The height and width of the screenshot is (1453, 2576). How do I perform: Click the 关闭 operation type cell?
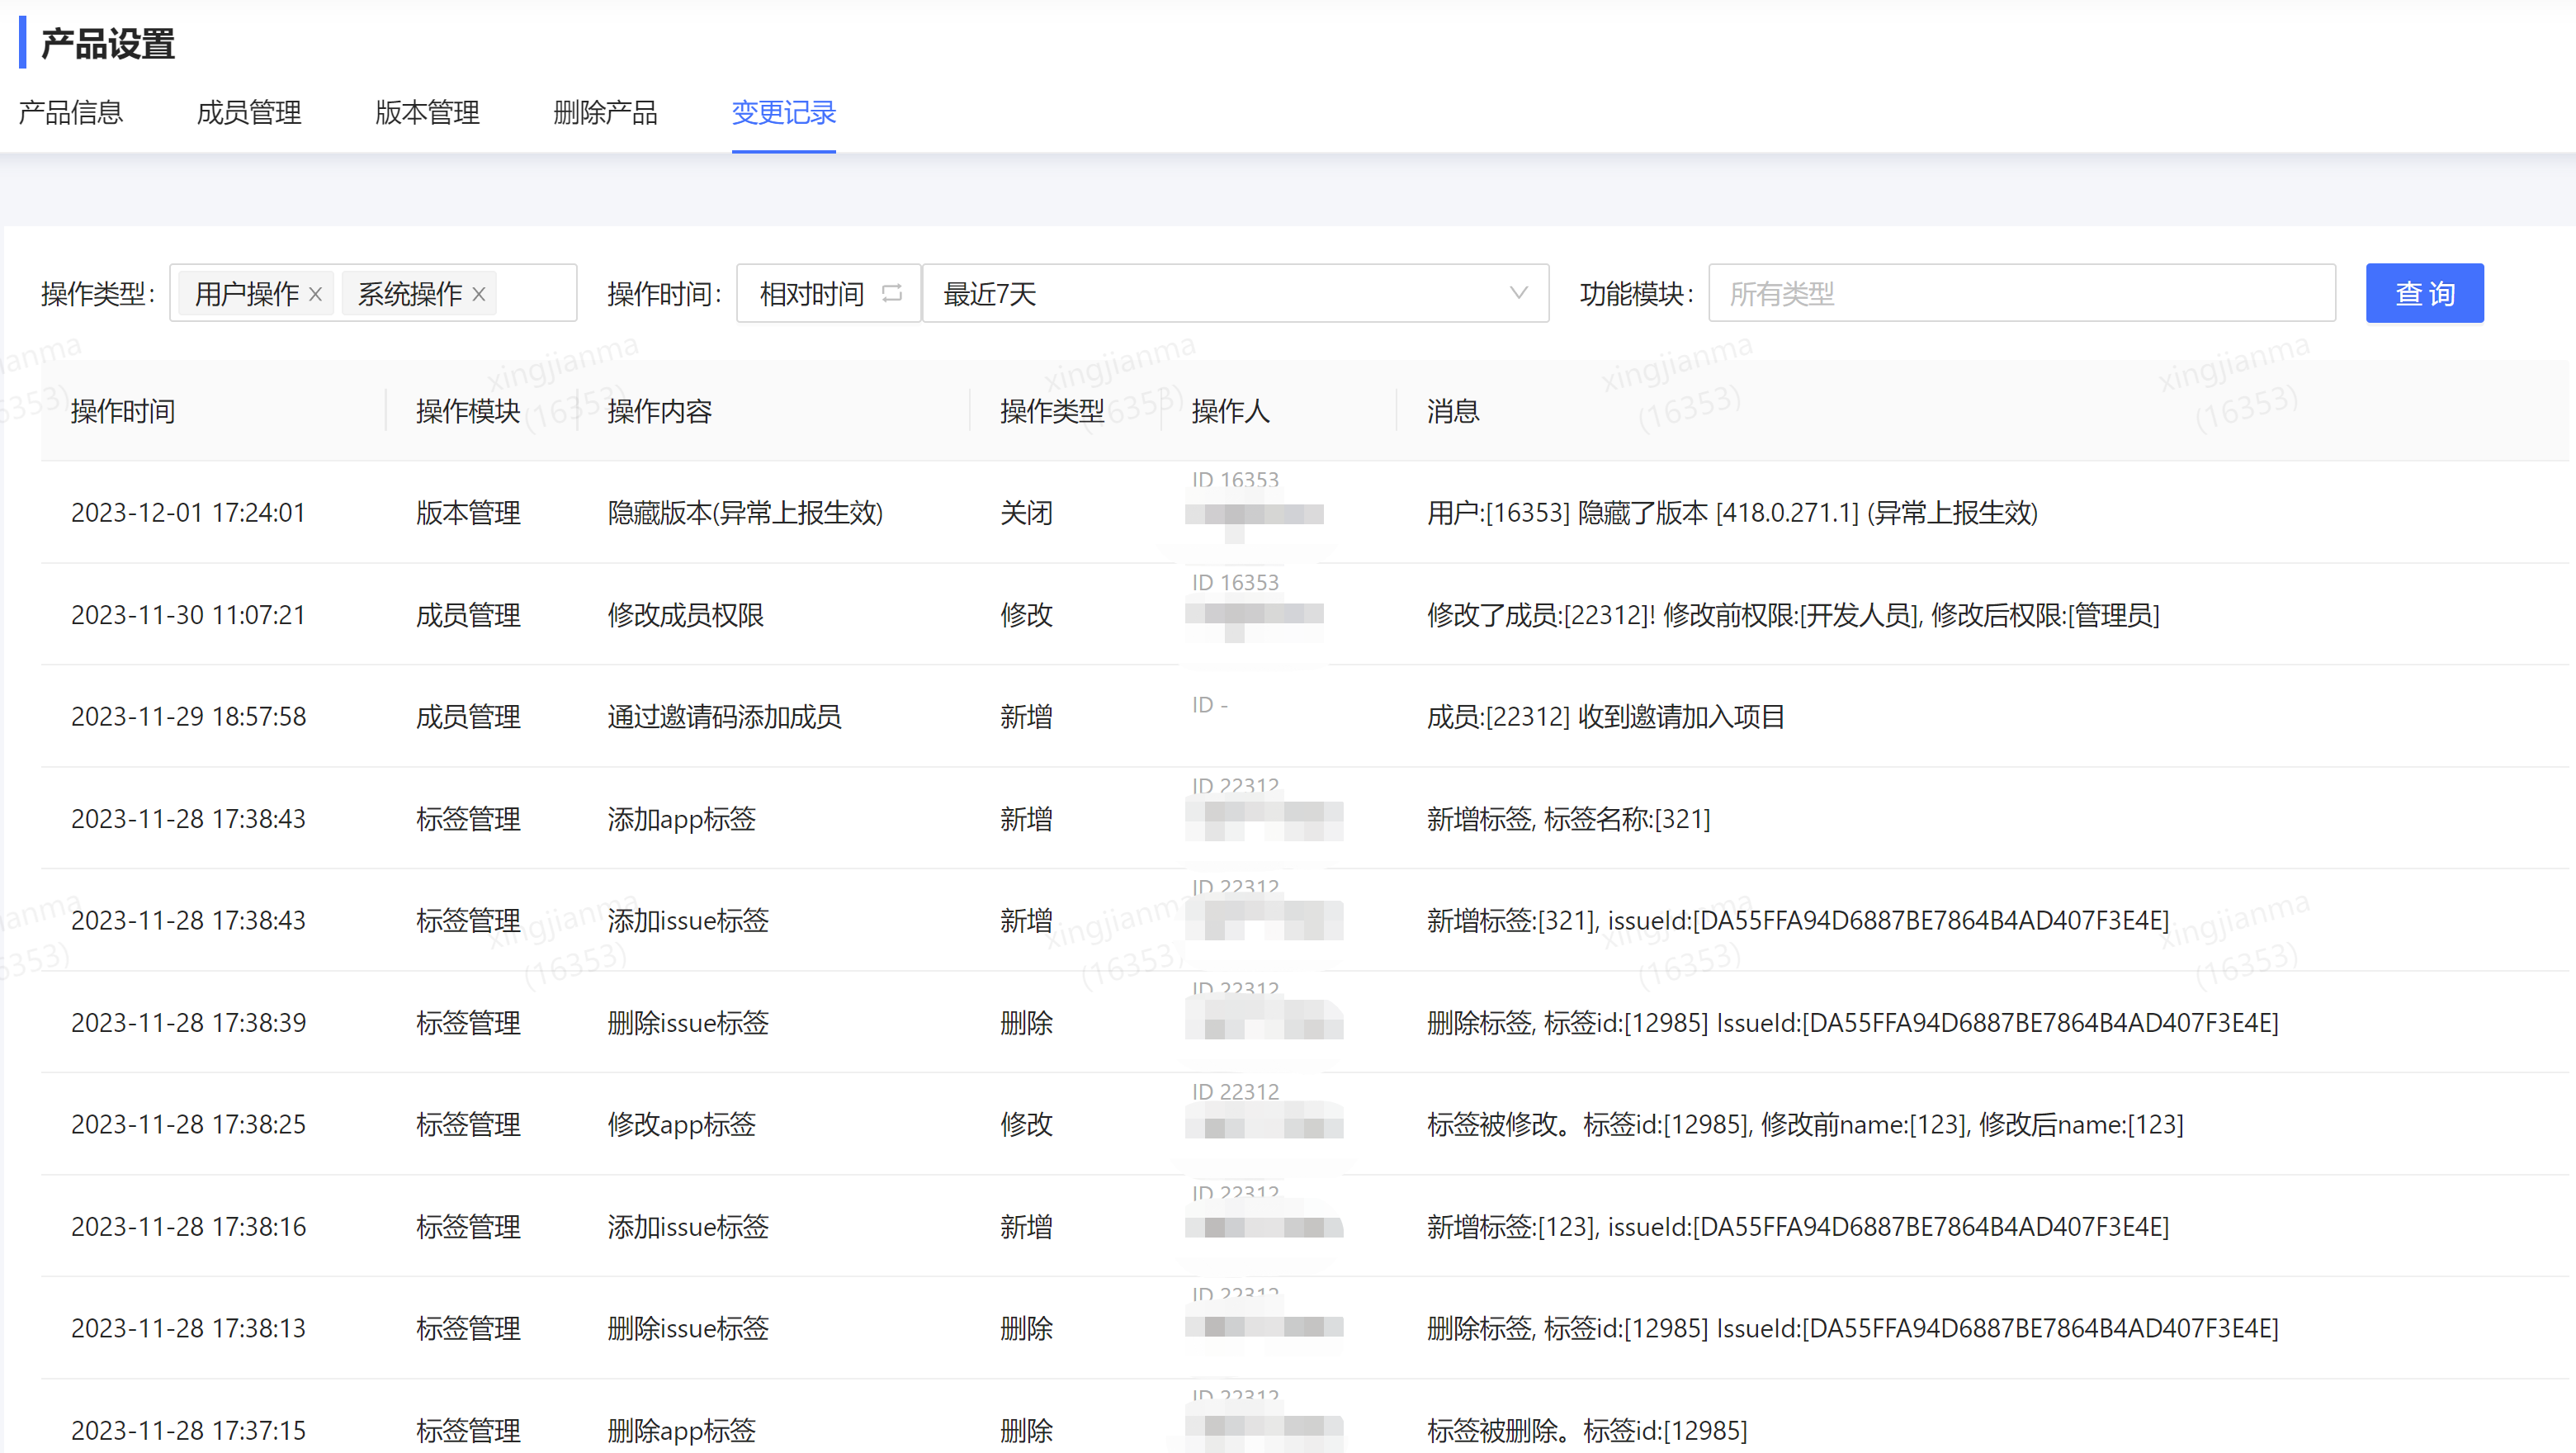pos(1026,513)
